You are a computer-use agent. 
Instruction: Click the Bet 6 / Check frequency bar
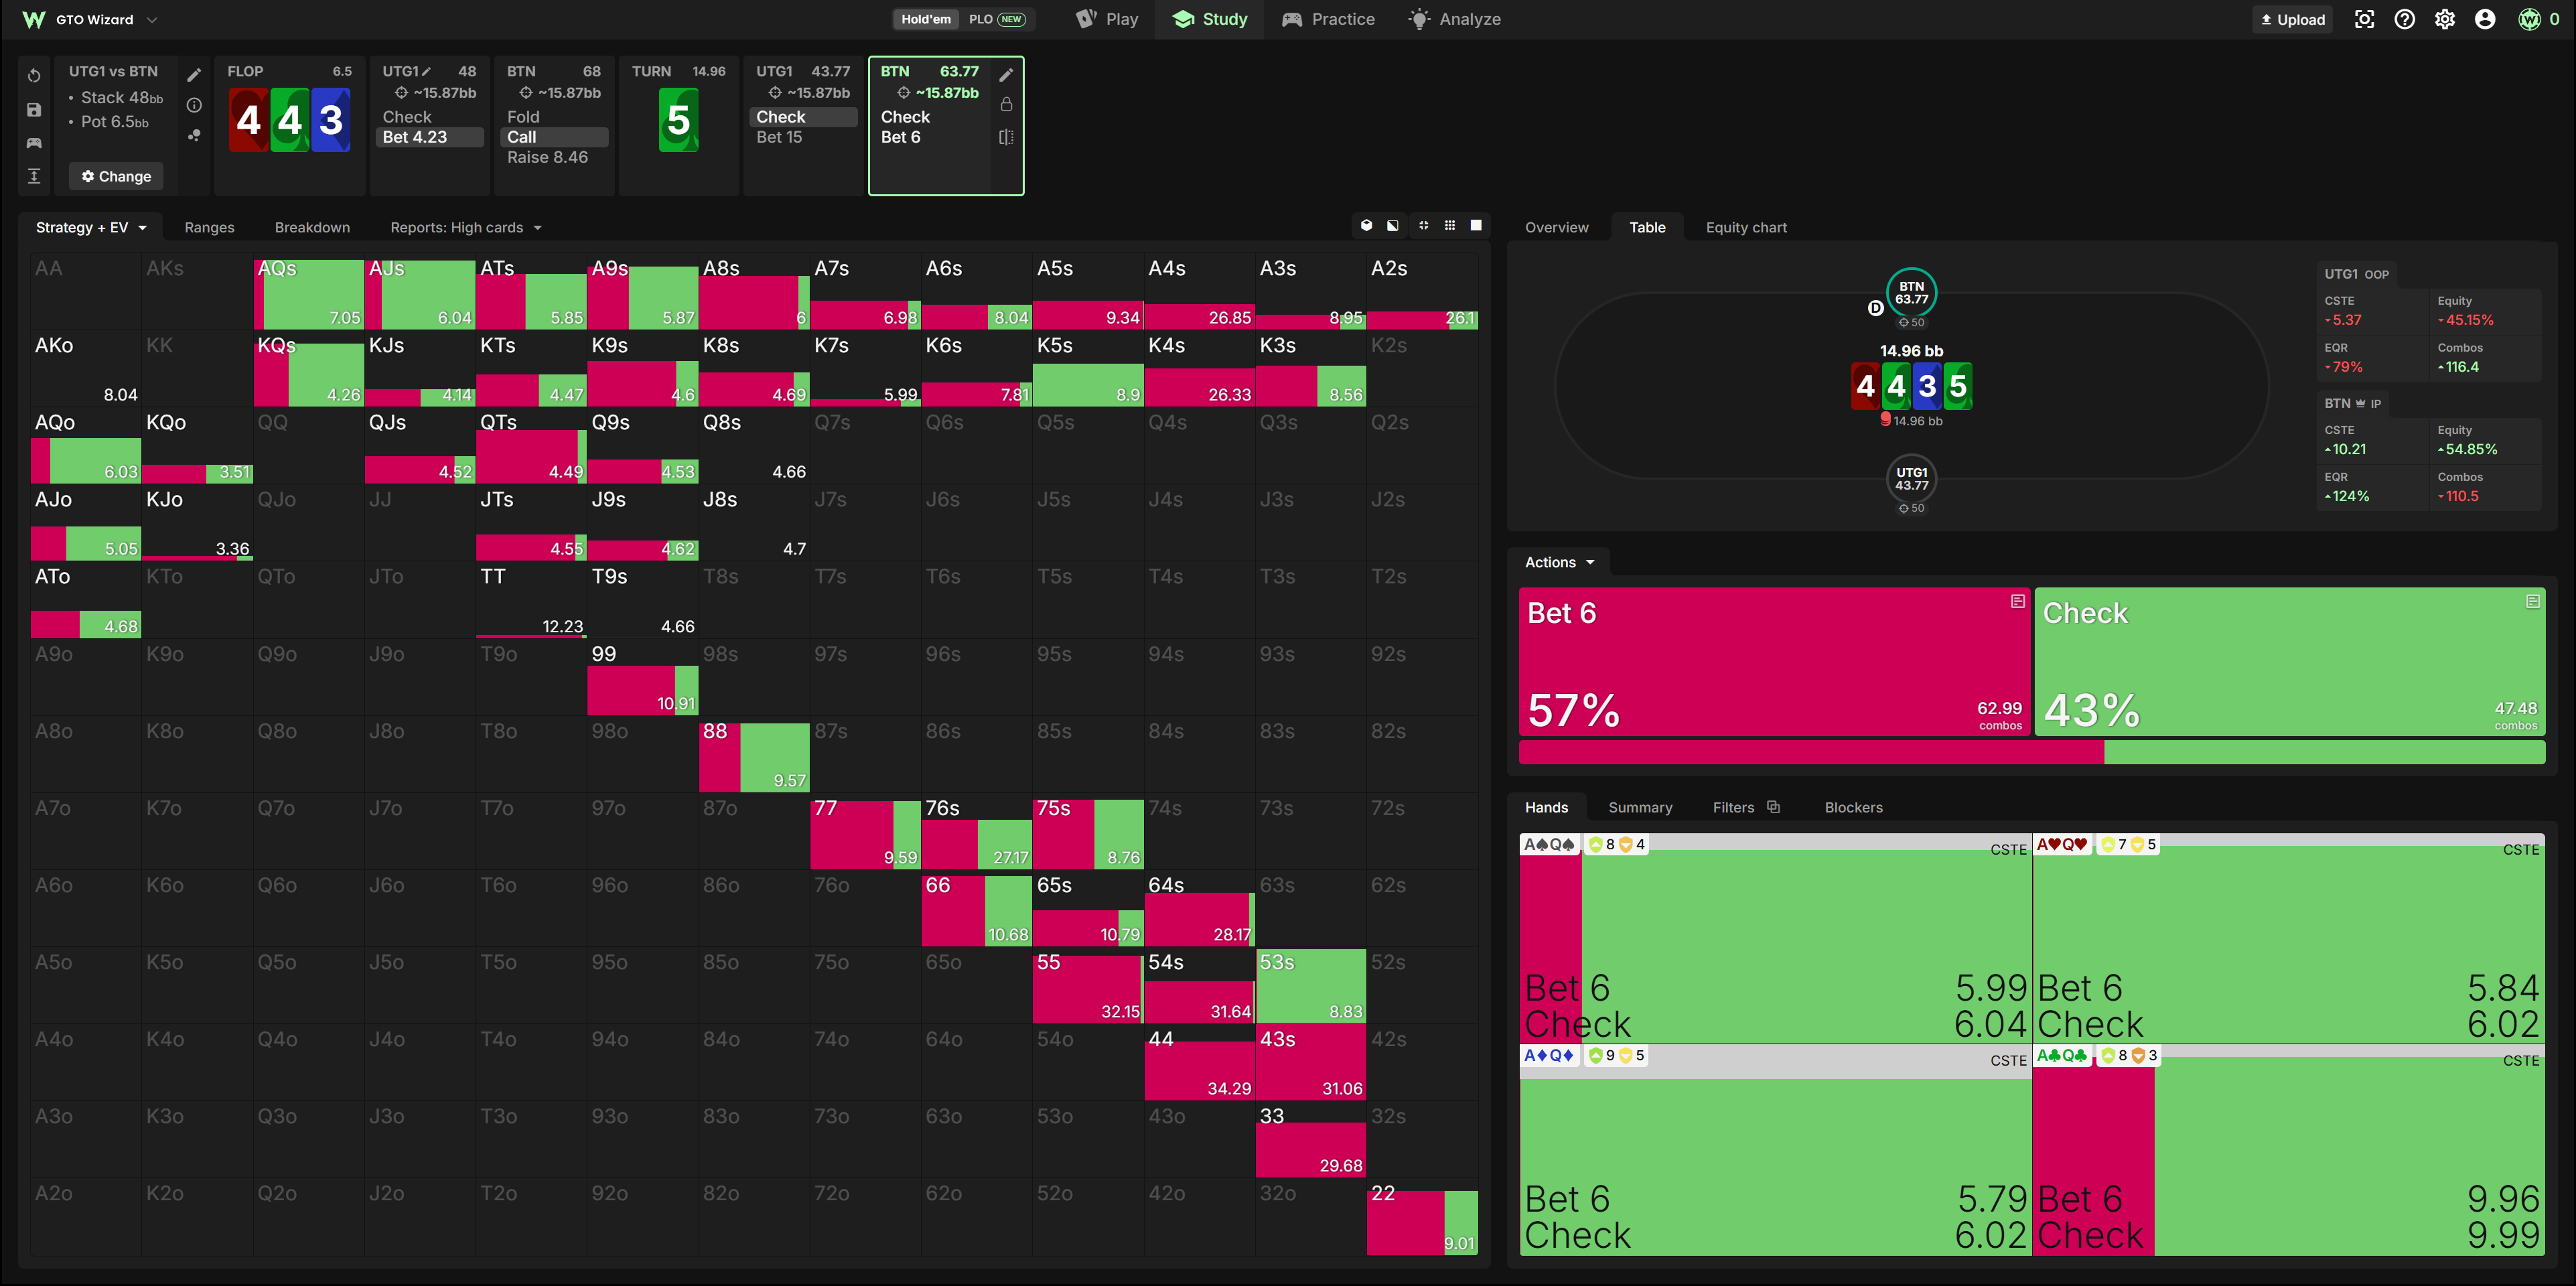pos(2031,752)
